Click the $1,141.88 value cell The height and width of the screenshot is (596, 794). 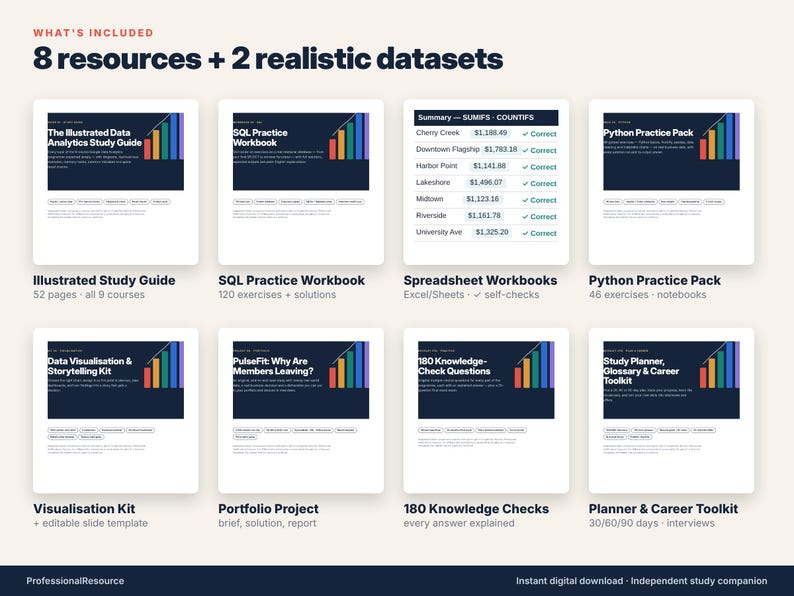[x=489, y=166]
